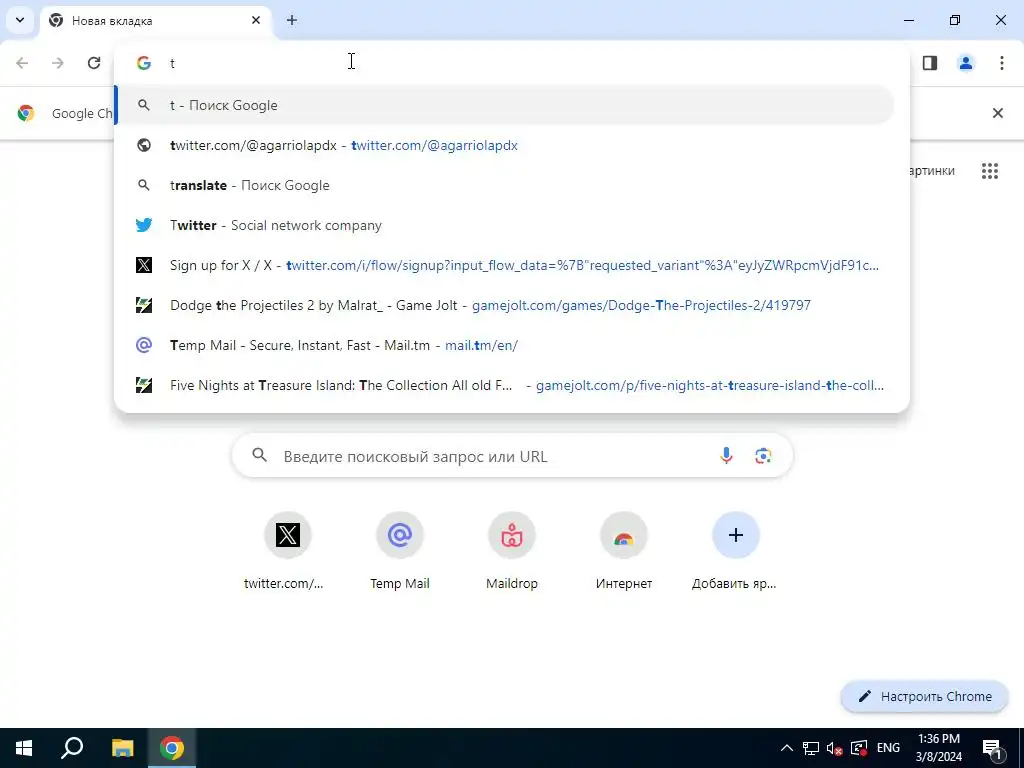Click the X logo icon beside Sign up suggestion
The width and height of the screenshot is (1024, 768).
pos(144,265)
